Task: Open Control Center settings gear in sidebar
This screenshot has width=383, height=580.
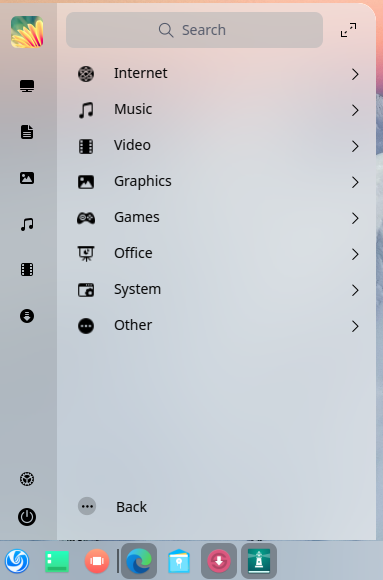Action: coord(27,479)
